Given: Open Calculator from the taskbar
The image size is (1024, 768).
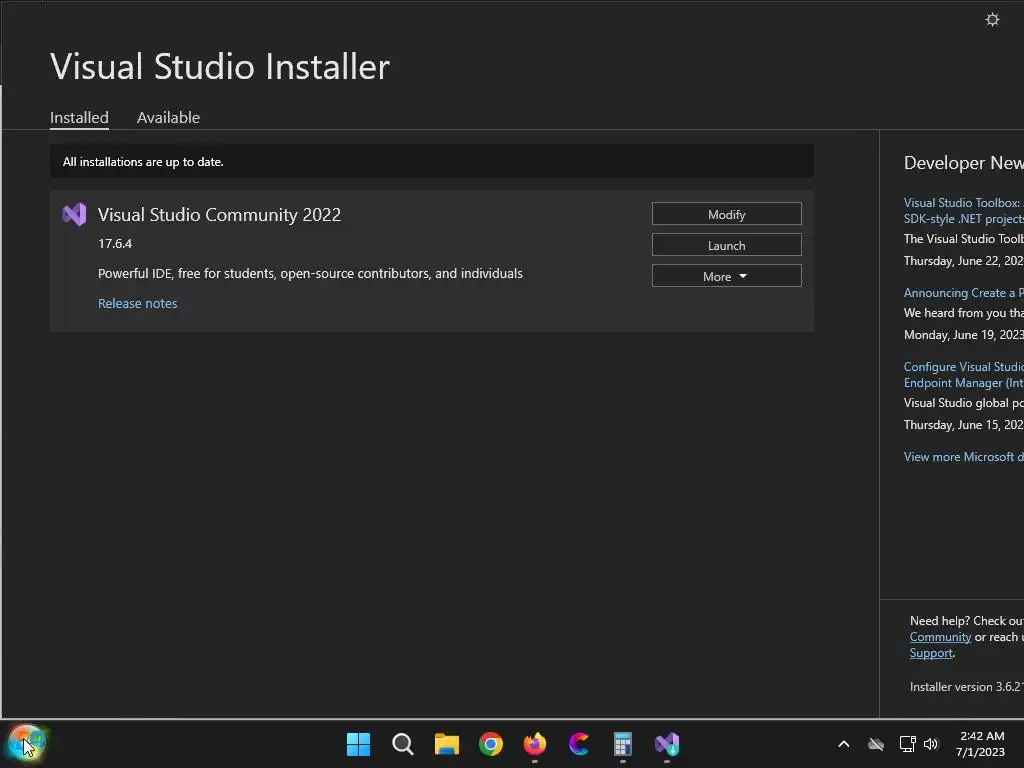Looking at the screenshot, I should [623, 744].
